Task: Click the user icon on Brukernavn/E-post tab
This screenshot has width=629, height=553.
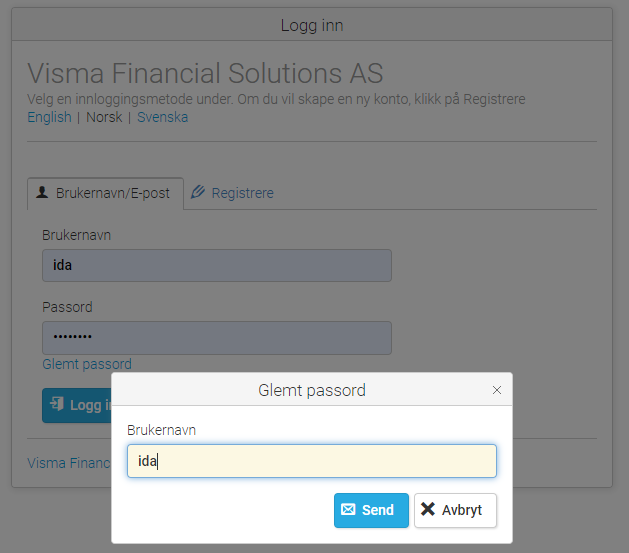Action: [x=42, y=192]
